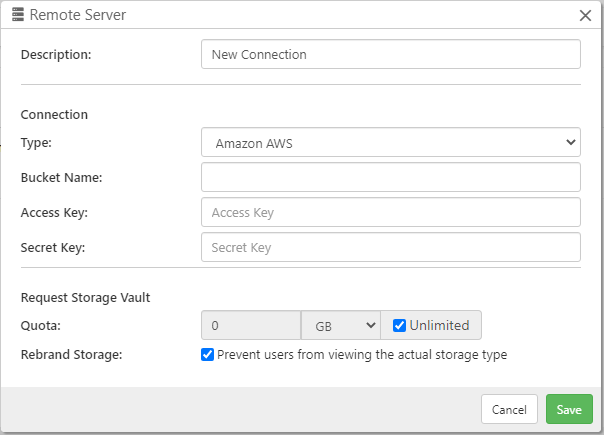Image resolution: width=604 pixels, height=435 pixels.
Task: Click the "Bucket Name:" label
Action: 62,178
